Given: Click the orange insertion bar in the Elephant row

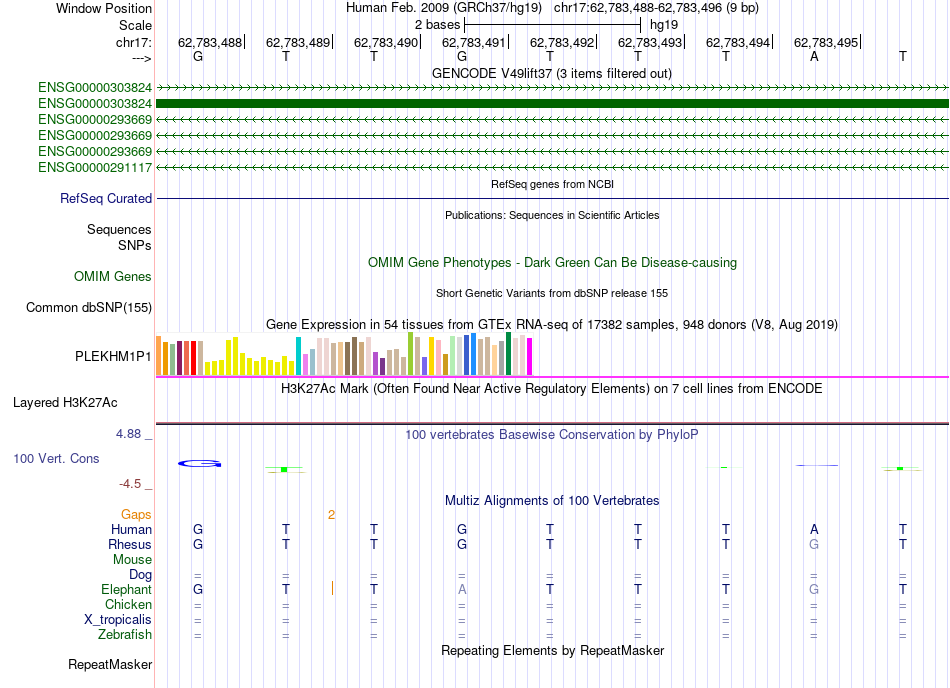Looking at the screenshot, I should (332, 587).
